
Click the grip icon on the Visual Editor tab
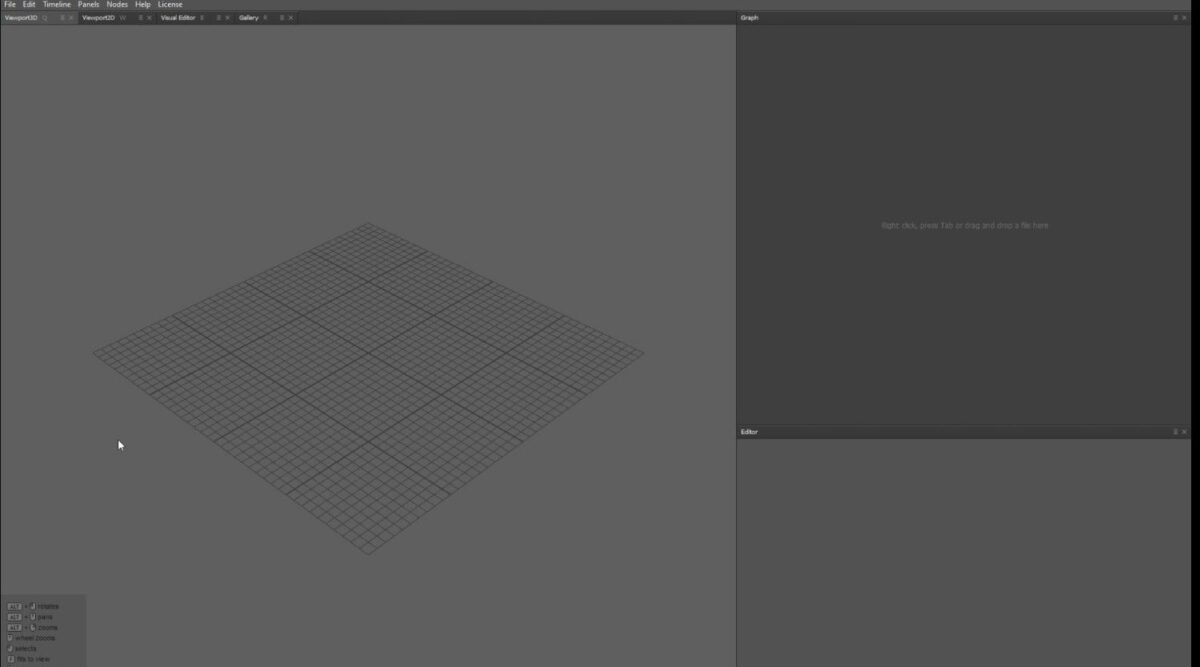218,17
